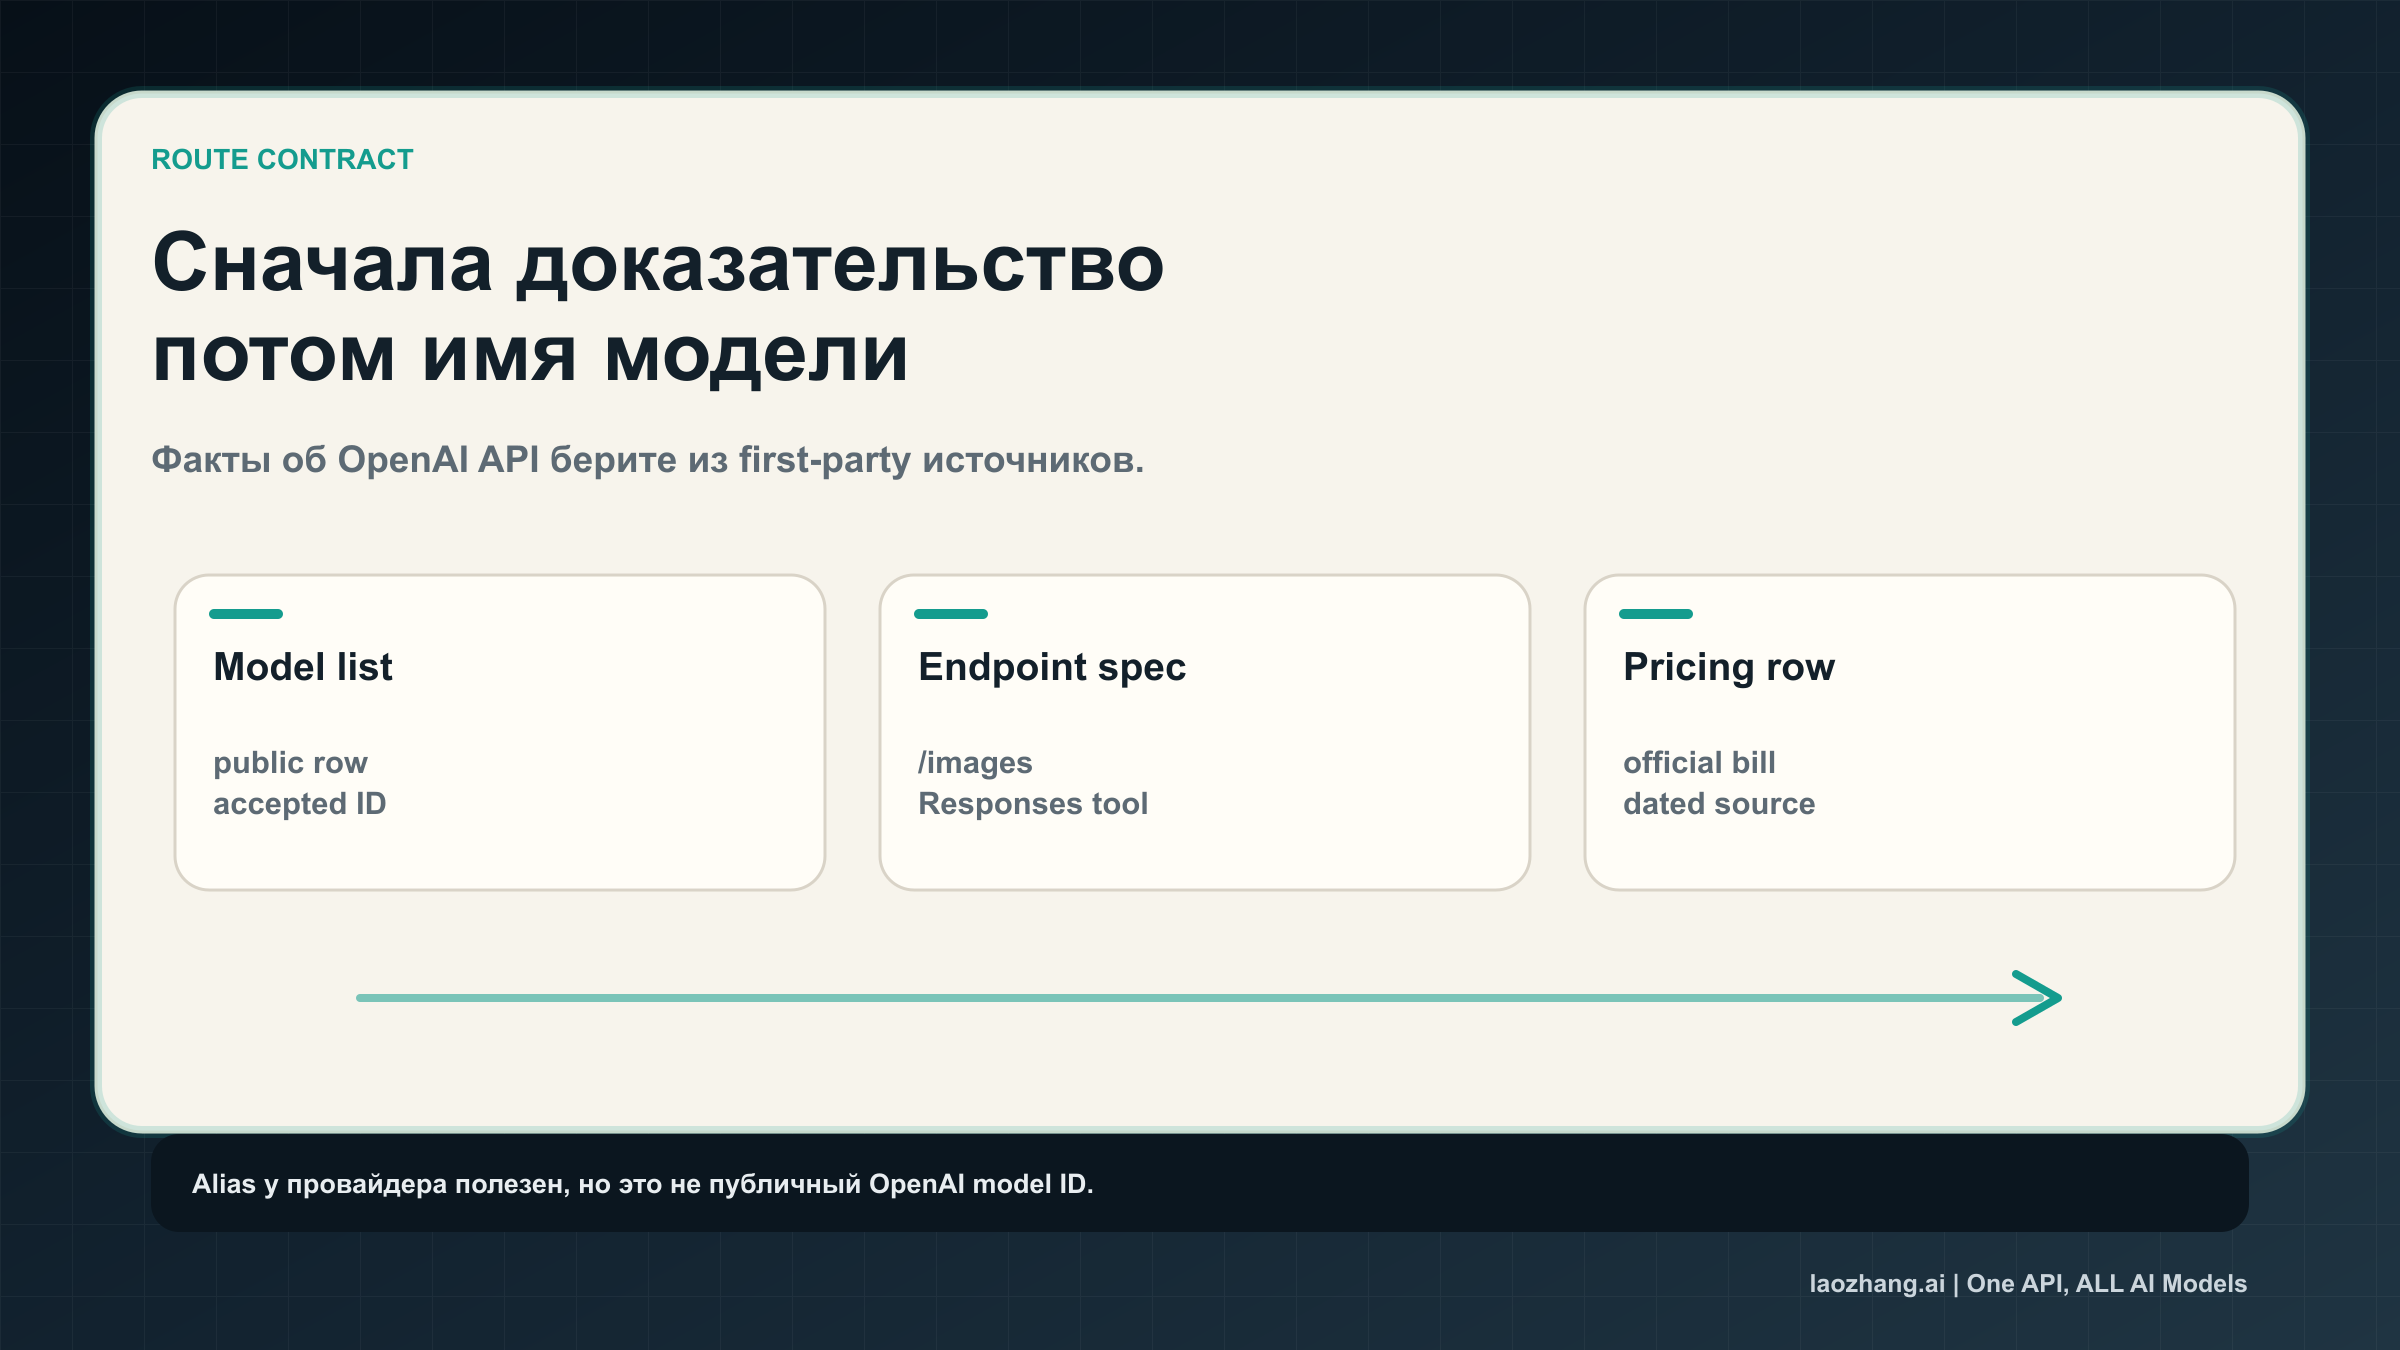
Task: Click the 'Responses tool' entry under Endpoint spec
Action: click(x=1034, y=803)
